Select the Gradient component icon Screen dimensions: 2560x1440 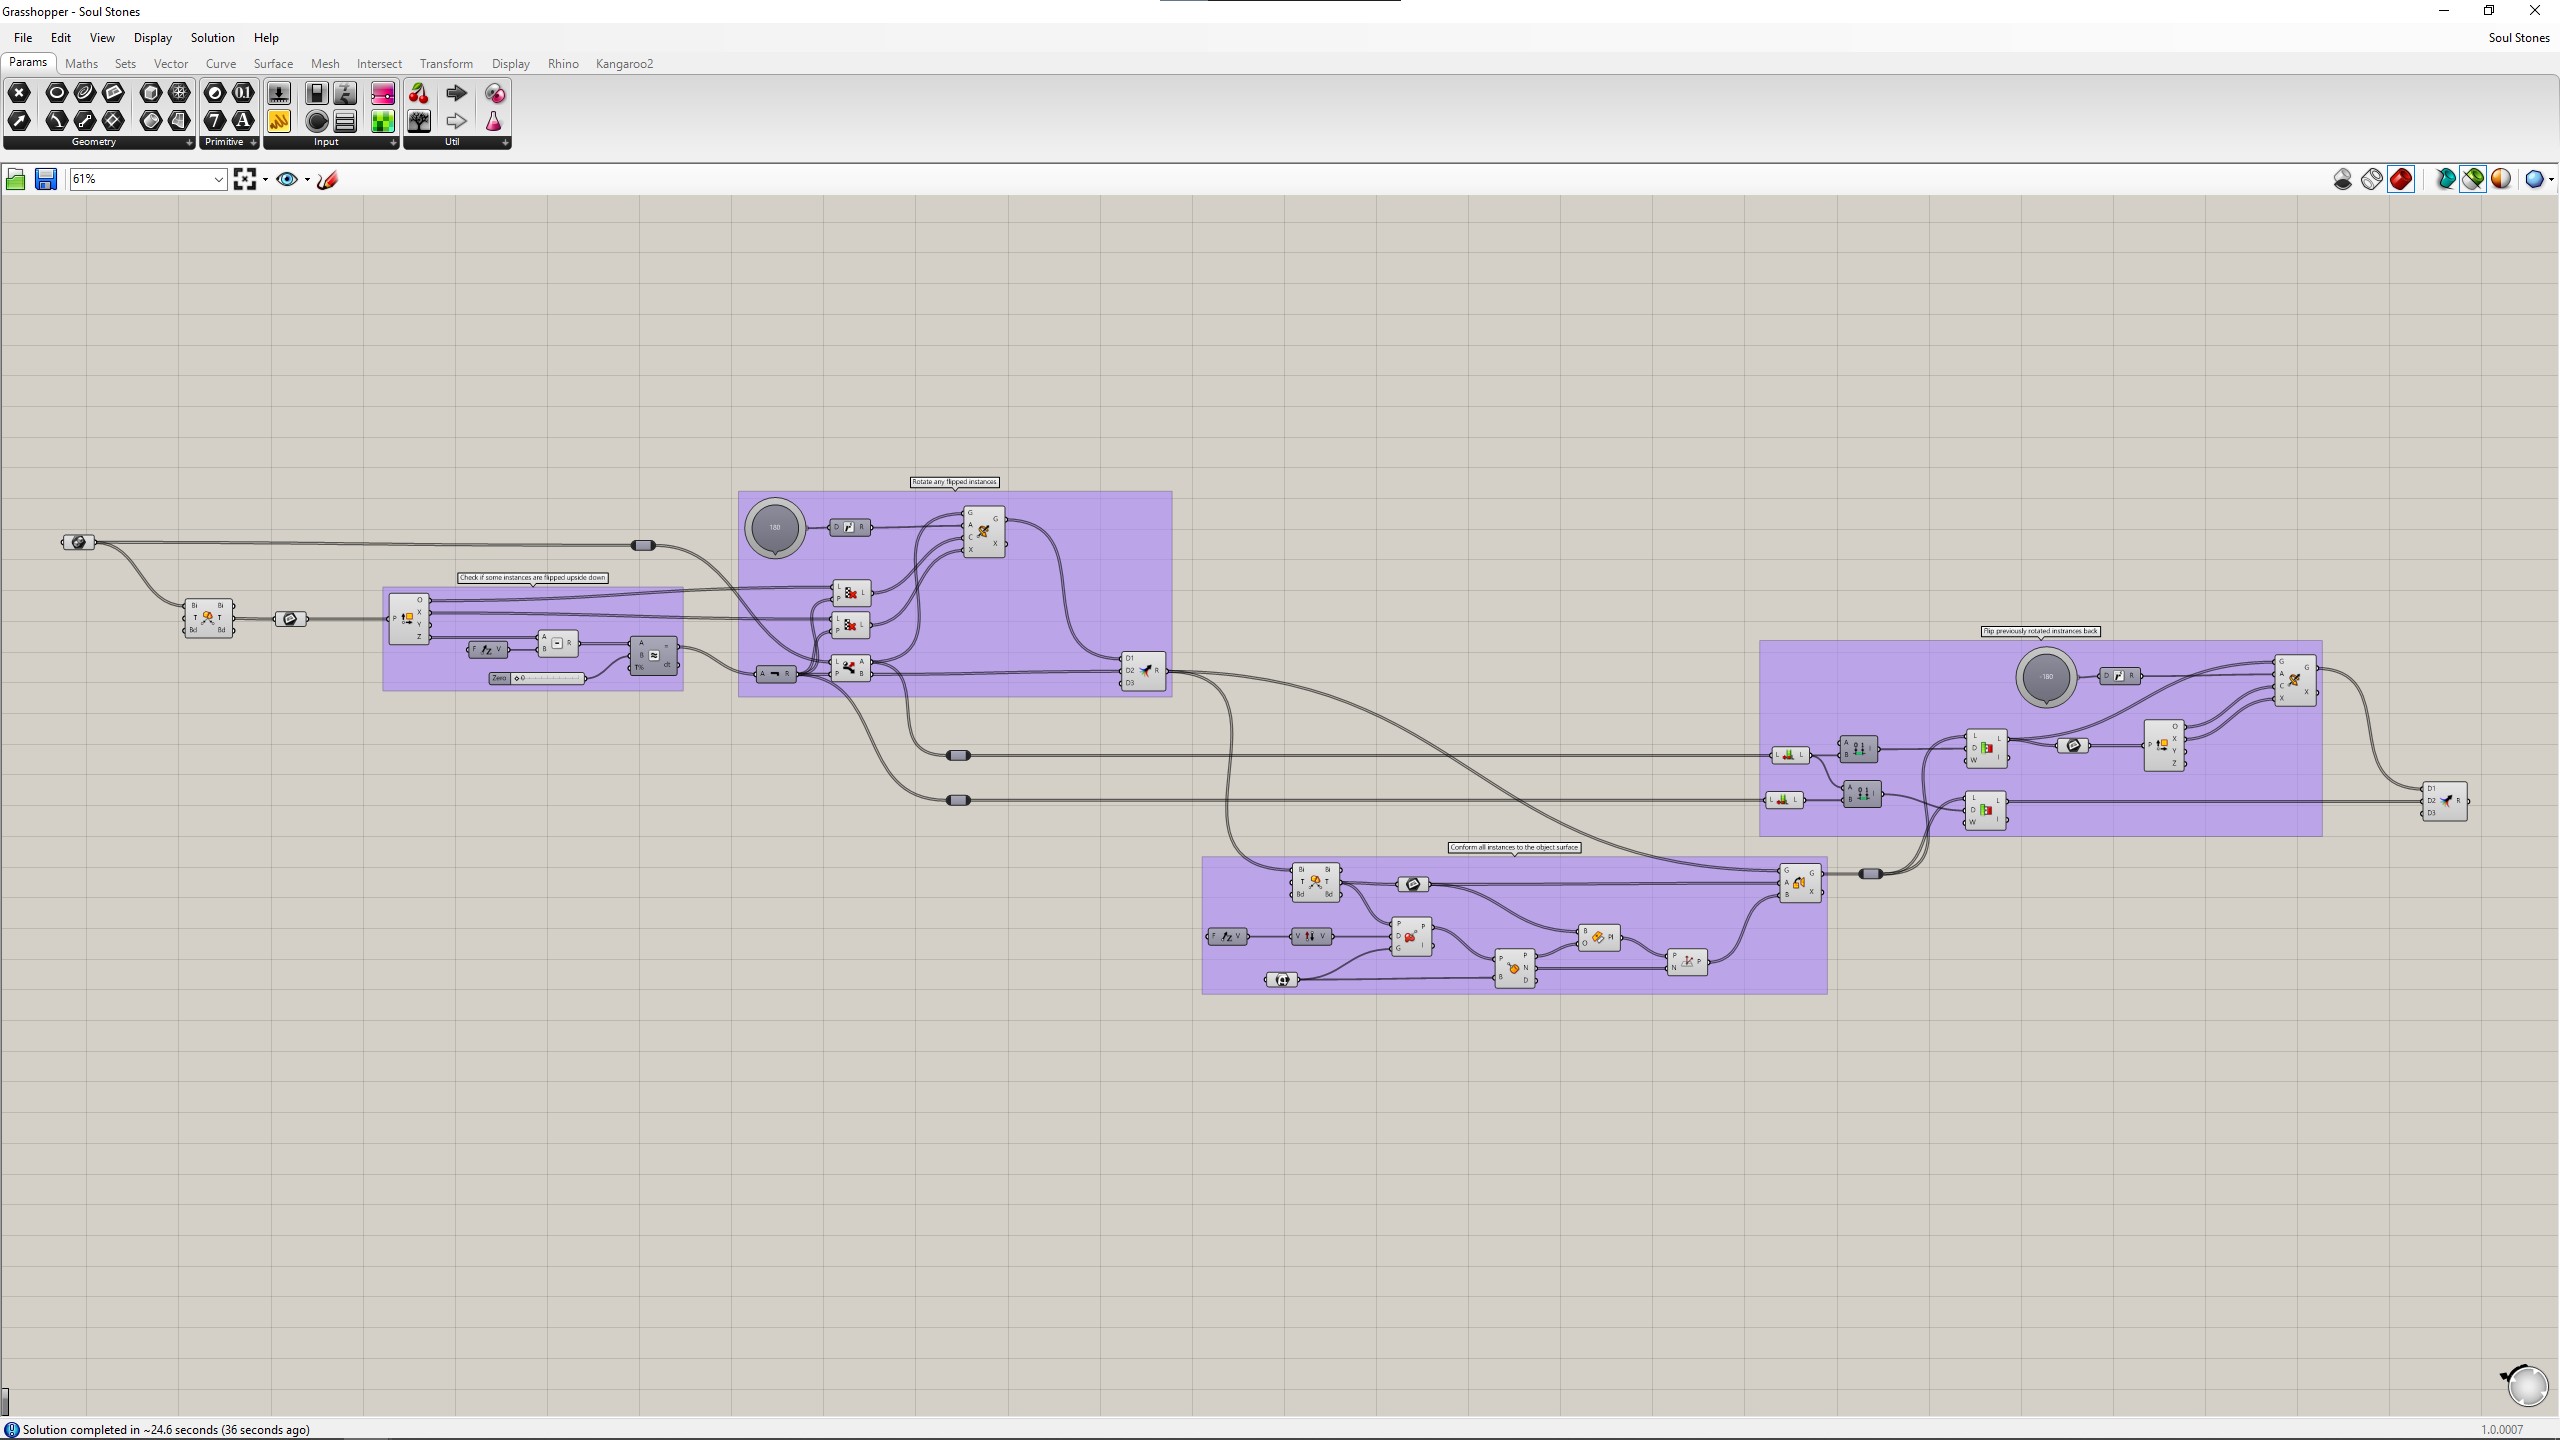(383, 93)
